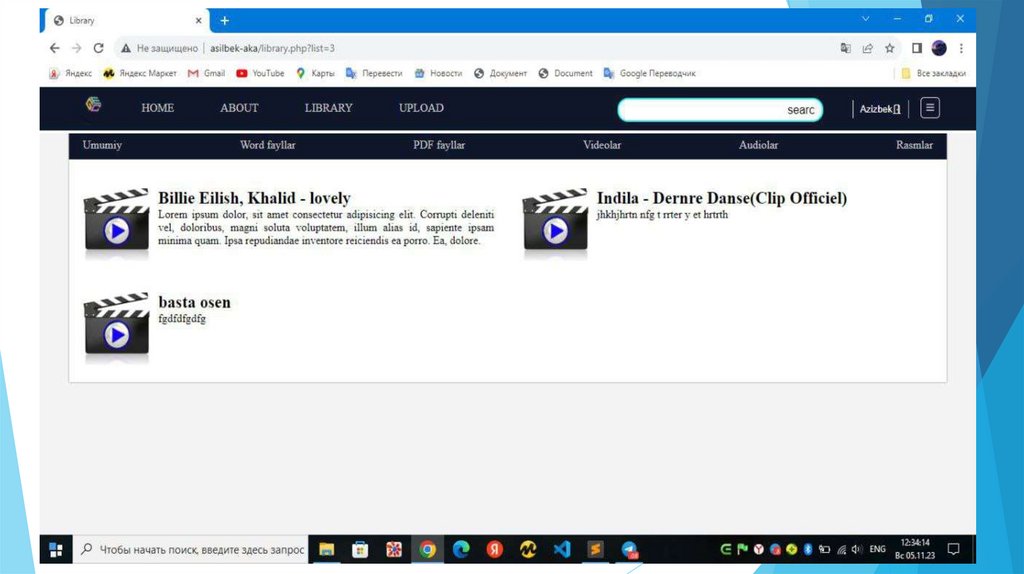1024x574 pixels.
Task: Open the Перевести bookmark
Action: (x=374, y=73)
